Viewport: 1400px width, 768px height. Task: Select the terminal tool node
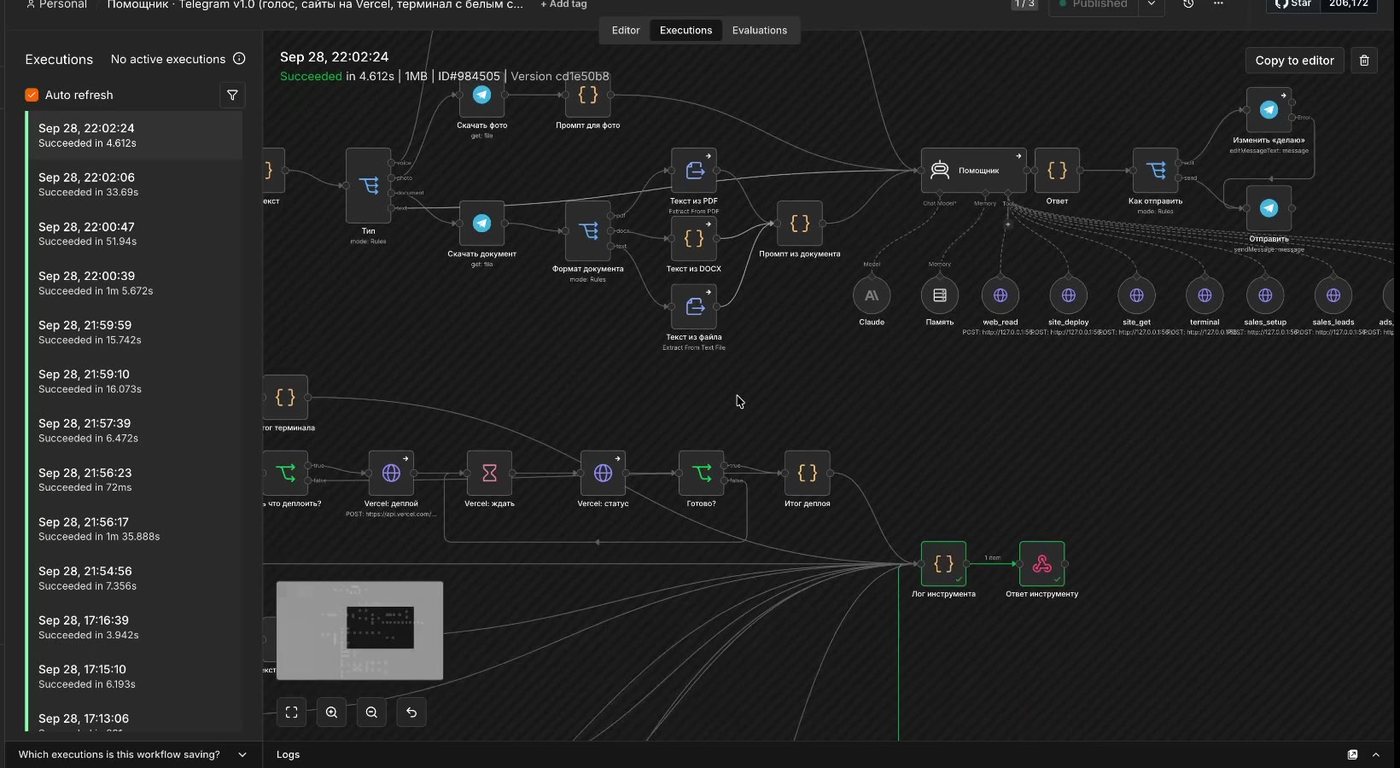click(x=1205, y=295)
